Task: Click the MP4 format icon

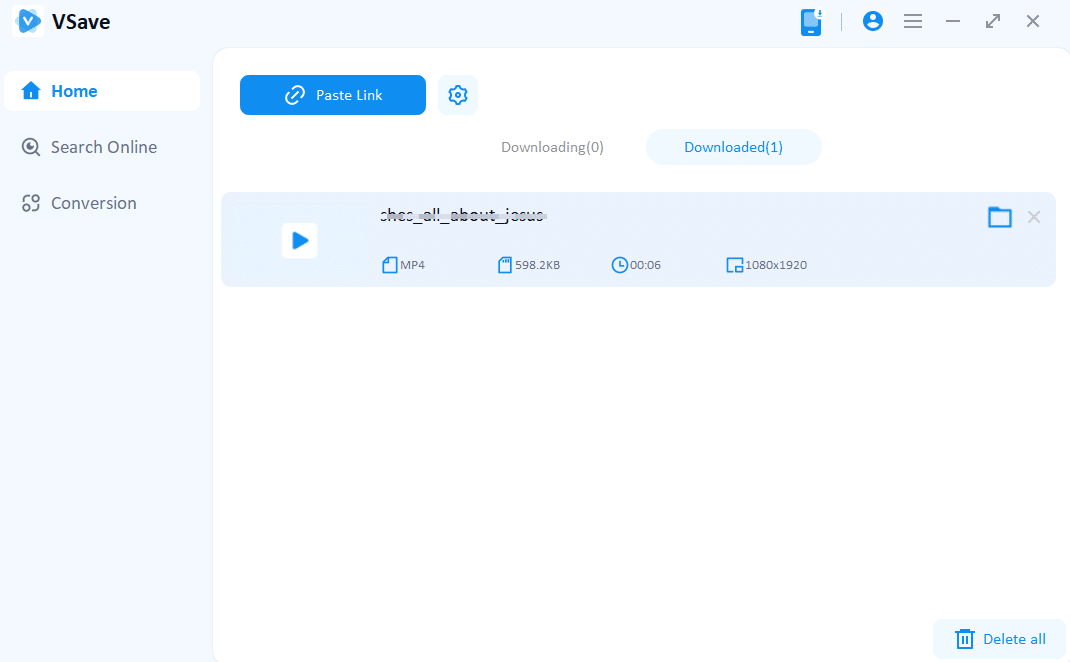Action: point(390,265)
